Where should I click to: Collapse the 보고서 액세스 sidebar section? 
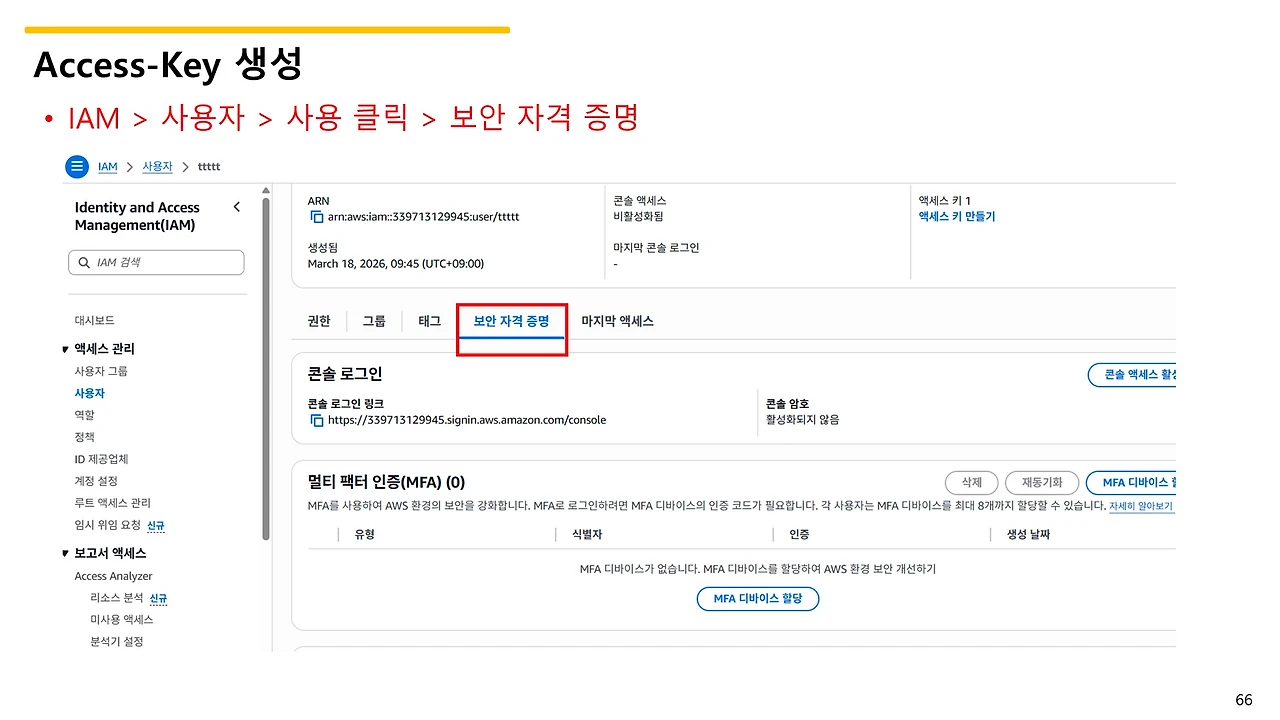coord(64,553)
